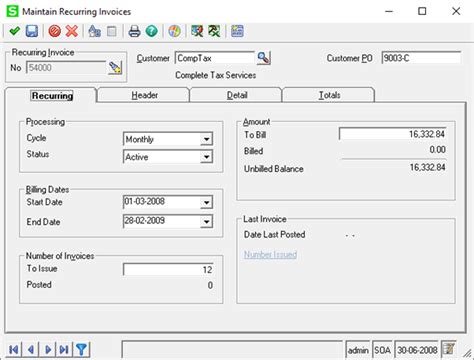Click the notepad icon in the status bar
Viewport: 474px width, 360px height.
[449, 349]
